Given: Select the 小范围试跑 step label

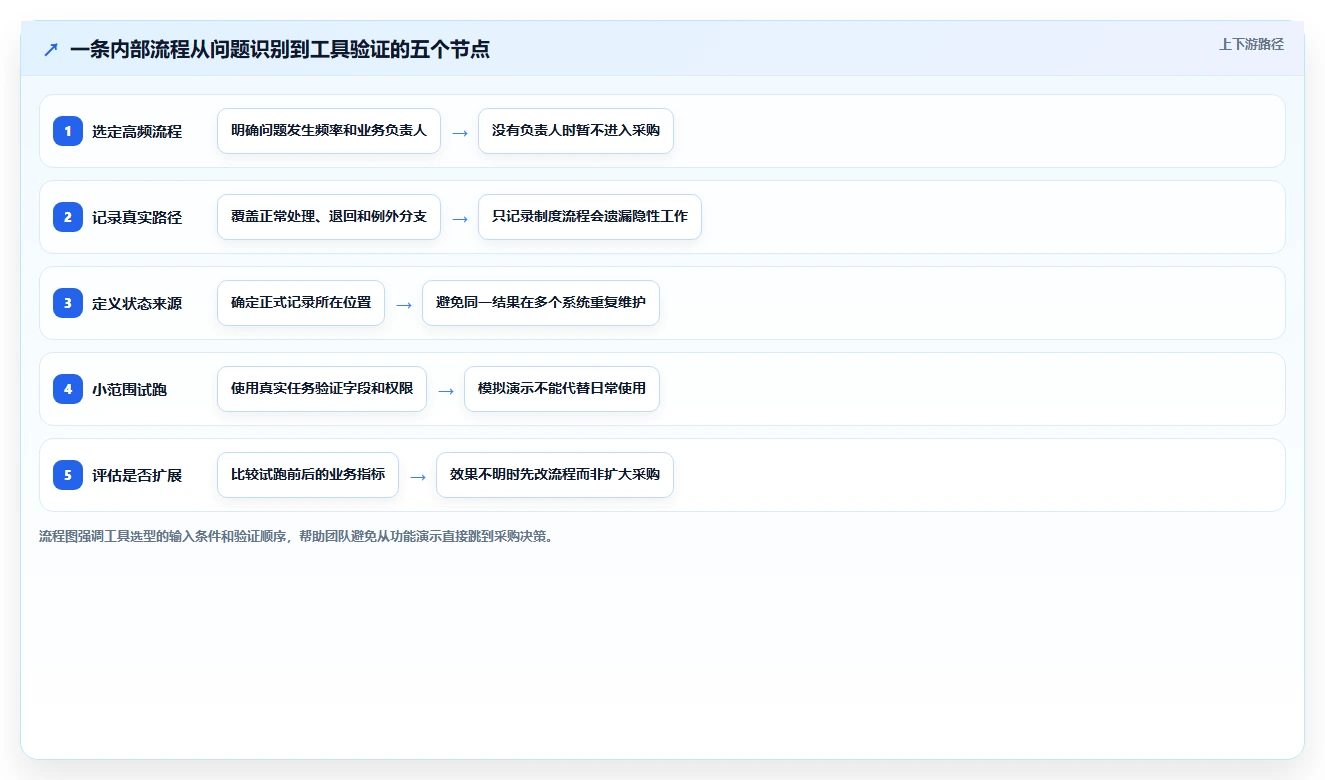Looking at the screenshot, I should point(129,389).
